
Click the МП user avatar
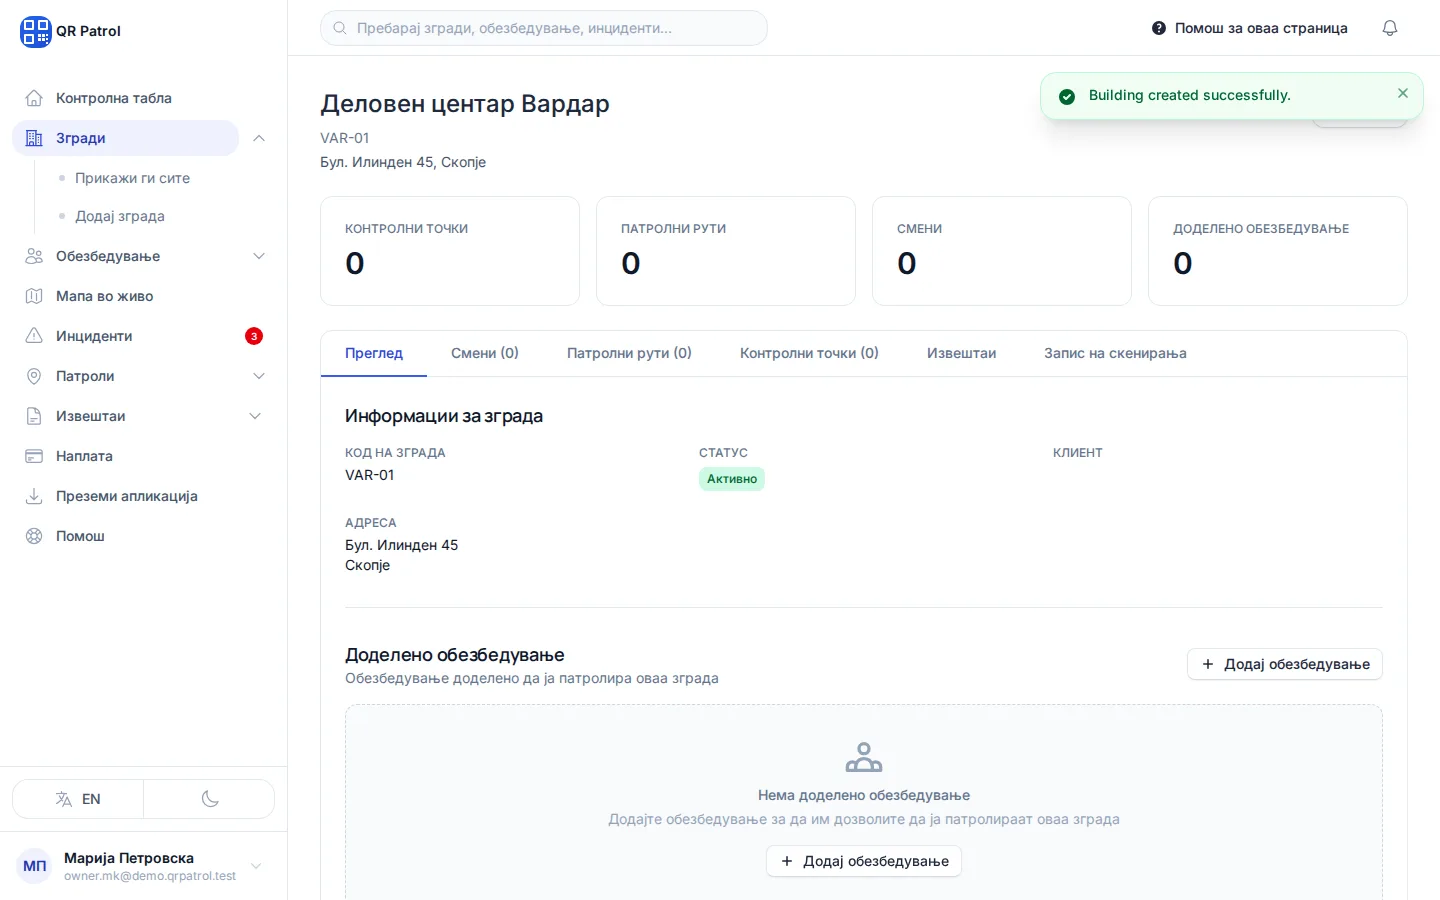pyautogui.click(x=35, y=866)
